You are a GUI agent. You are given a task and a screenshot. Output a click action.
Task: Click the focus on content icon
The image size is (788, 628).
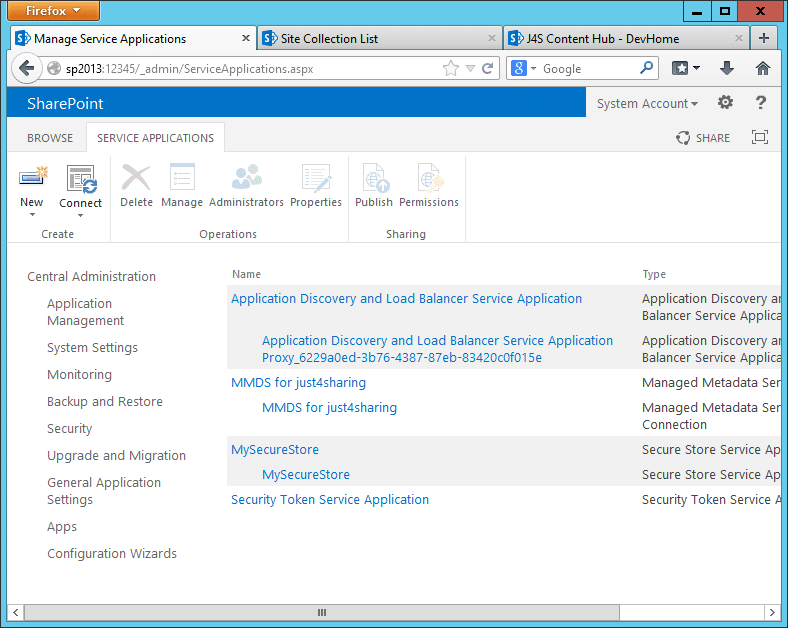(760, 137)
